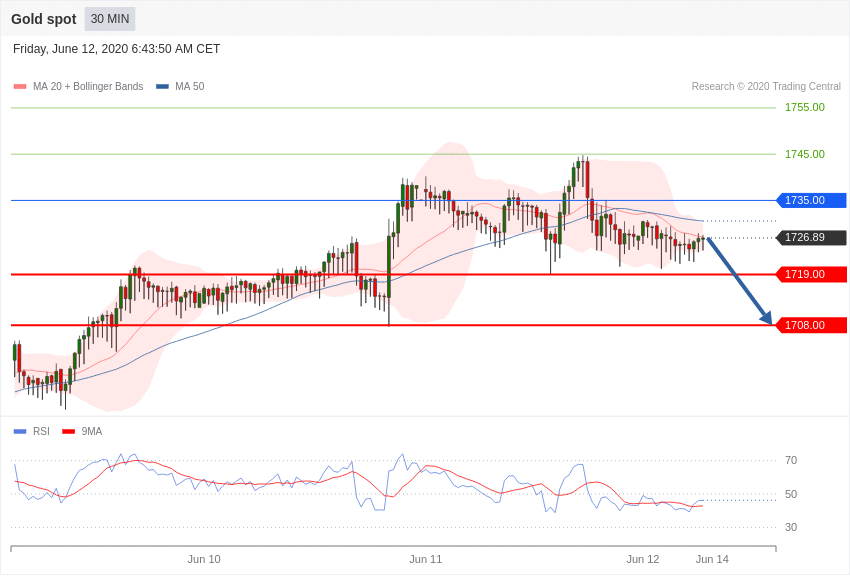Click the 1745.00 resistance level label
Viewport: 850px width, 576px height.
click(x=804, y=154)
